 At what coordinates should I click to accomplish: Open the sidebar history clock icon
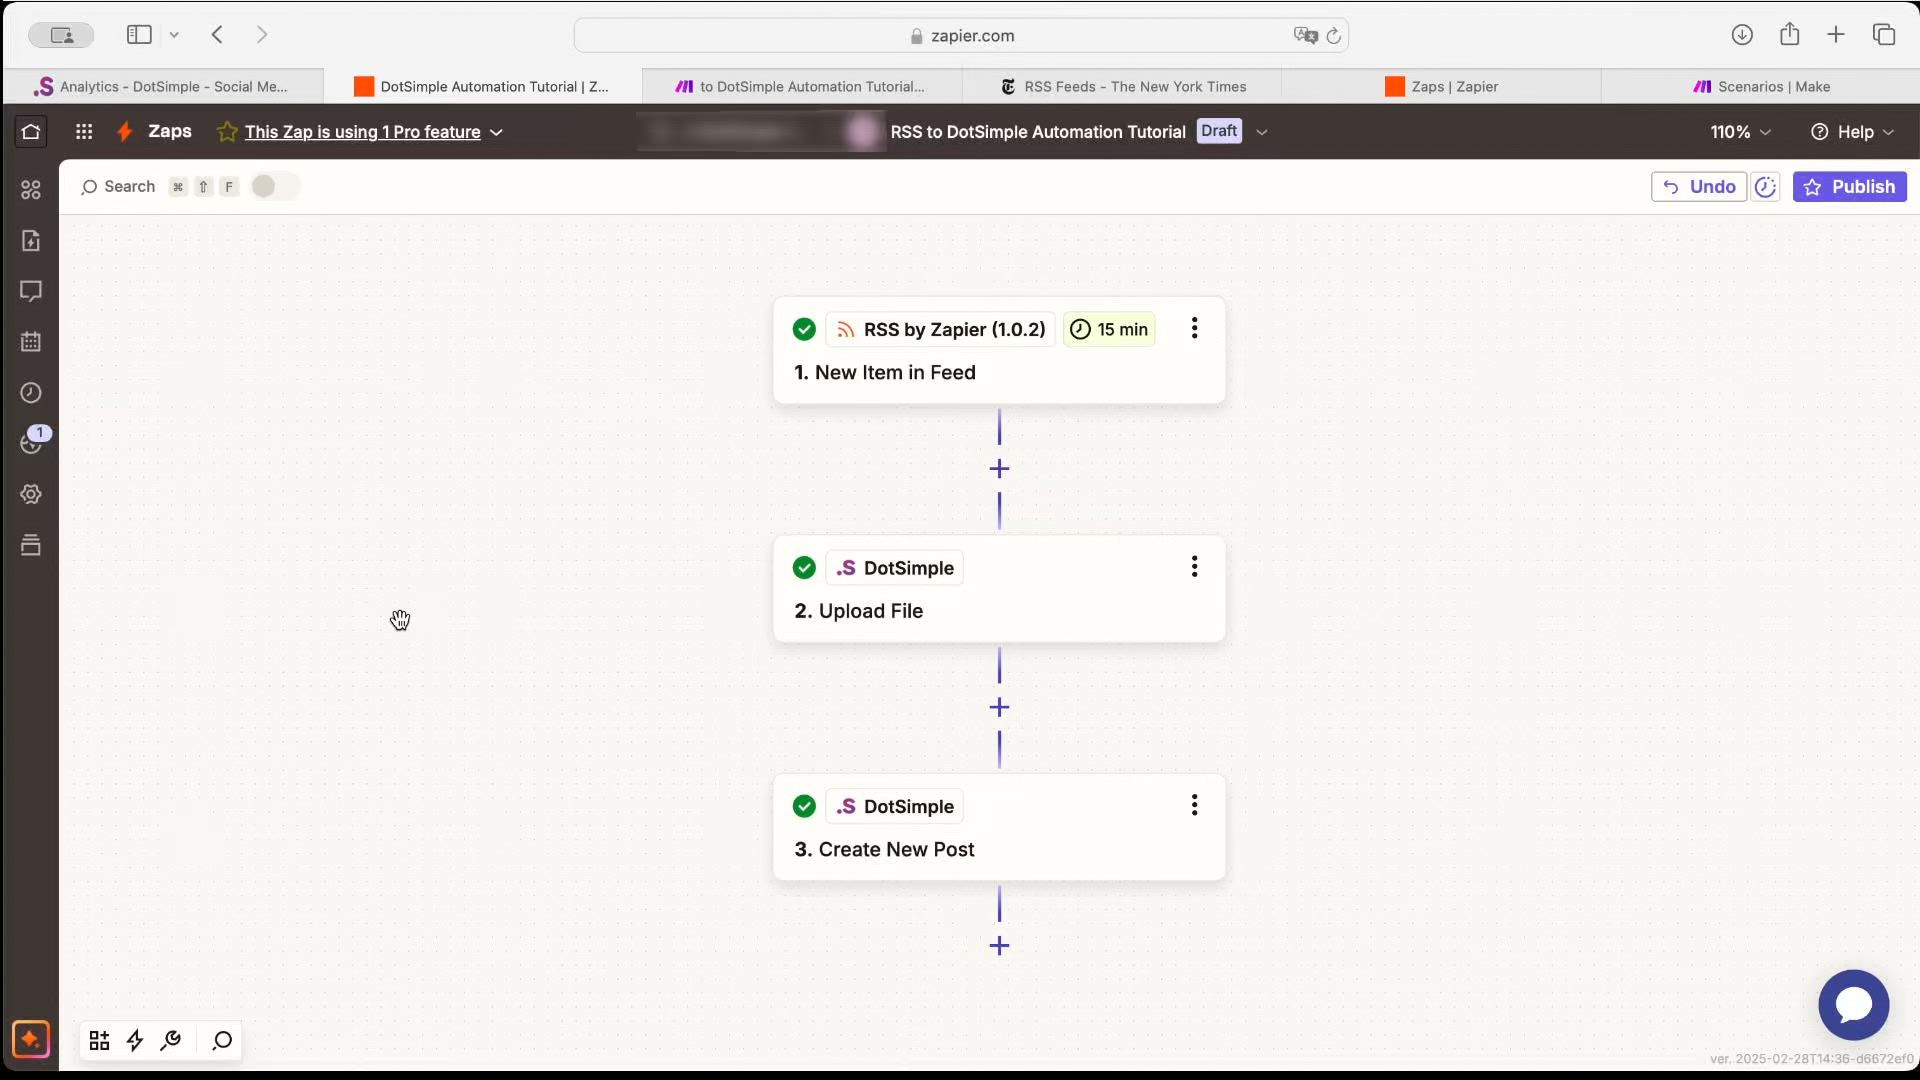tap(31, 393)
